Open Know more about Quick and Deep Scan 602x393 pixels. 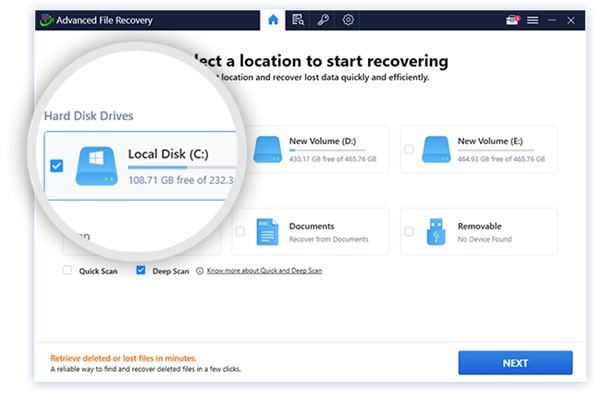click(x=265, y=271)
